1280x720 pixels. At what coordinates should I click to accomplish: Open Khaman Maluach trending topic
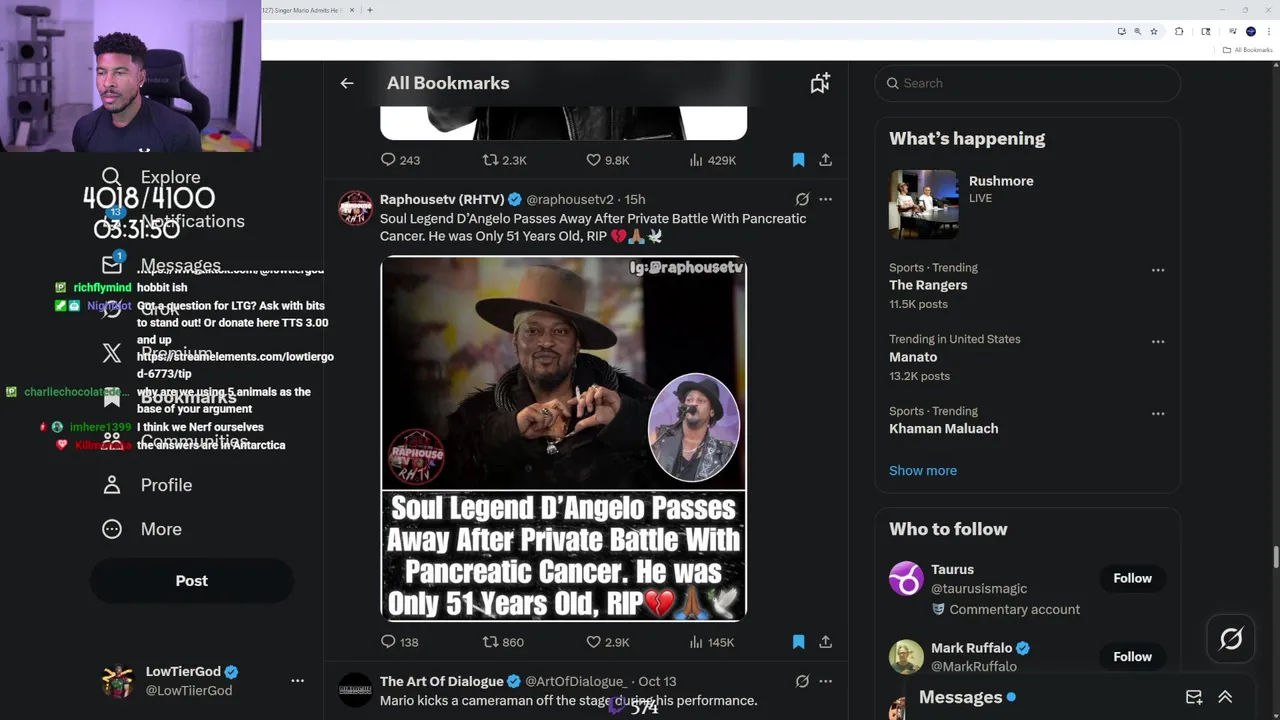point(943,428)
